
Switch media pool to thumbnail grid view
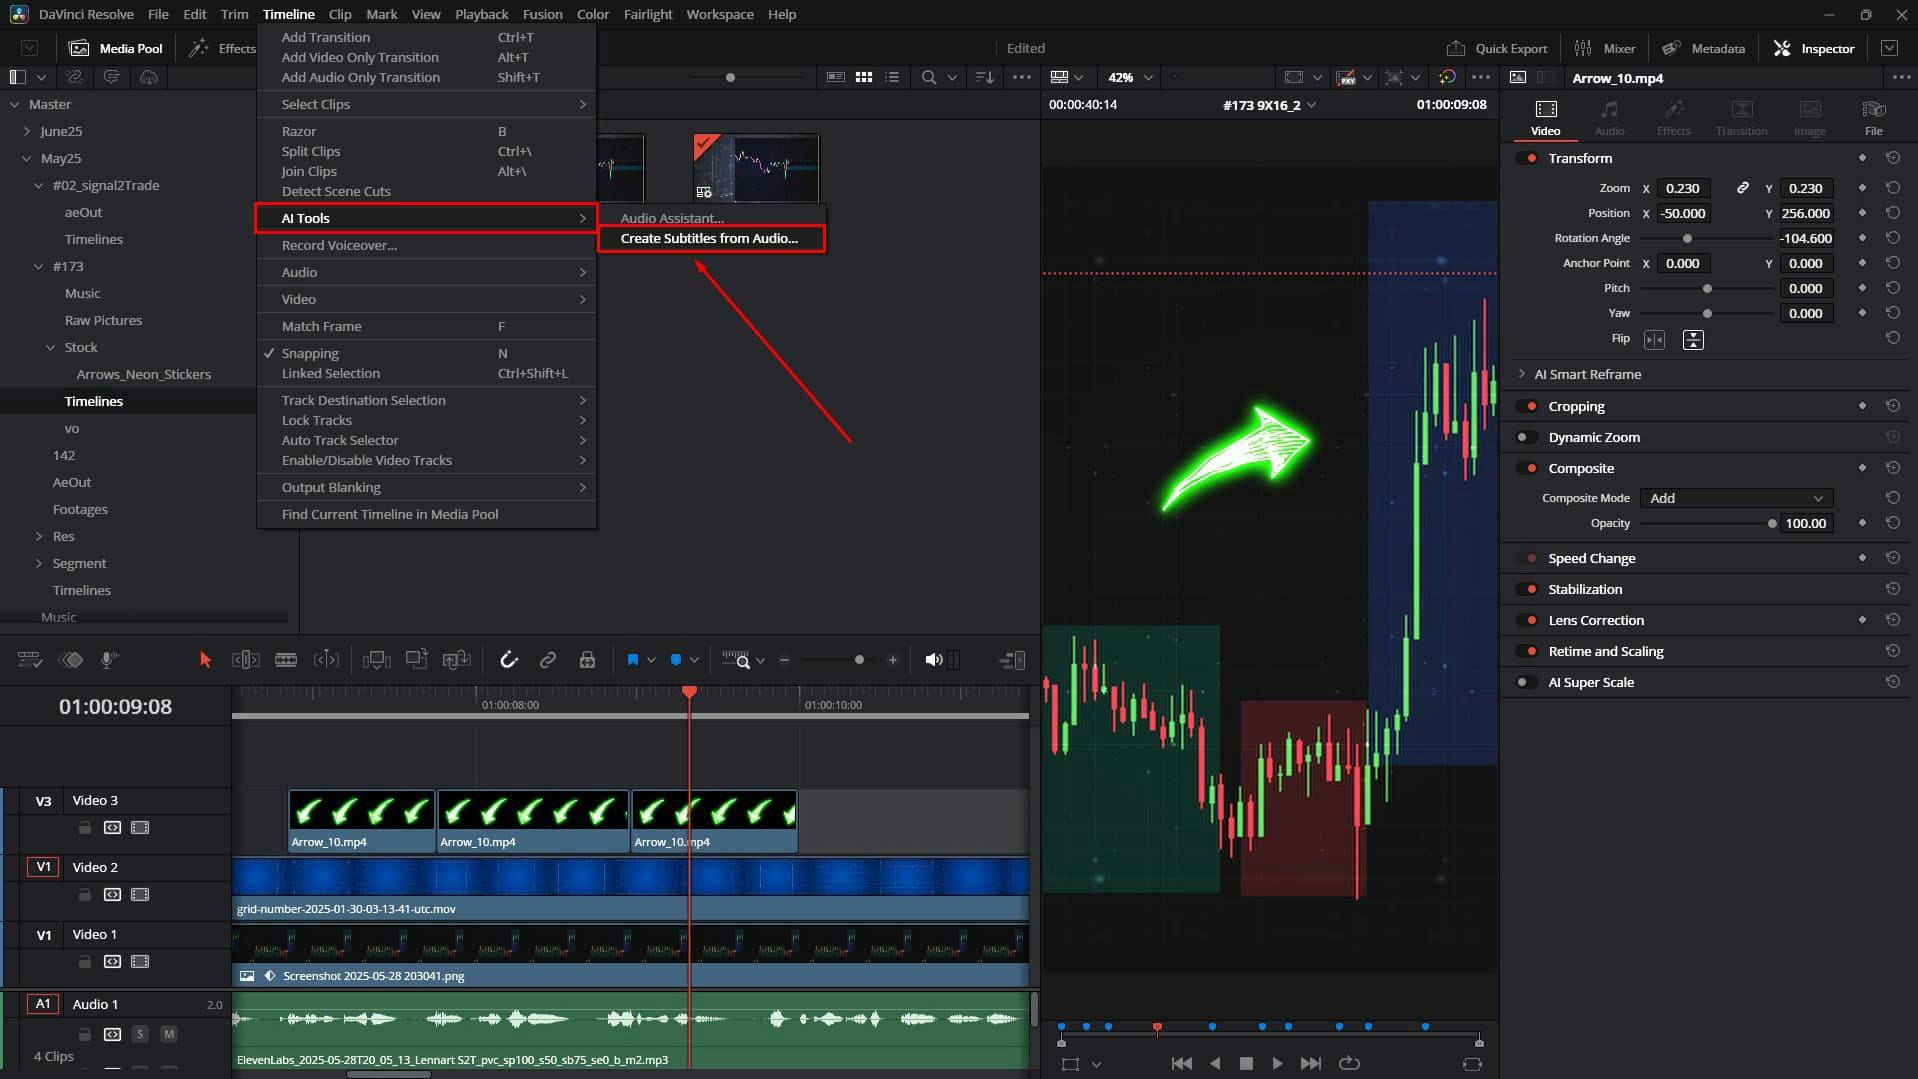pyautogui.click(x=864, y=77)
